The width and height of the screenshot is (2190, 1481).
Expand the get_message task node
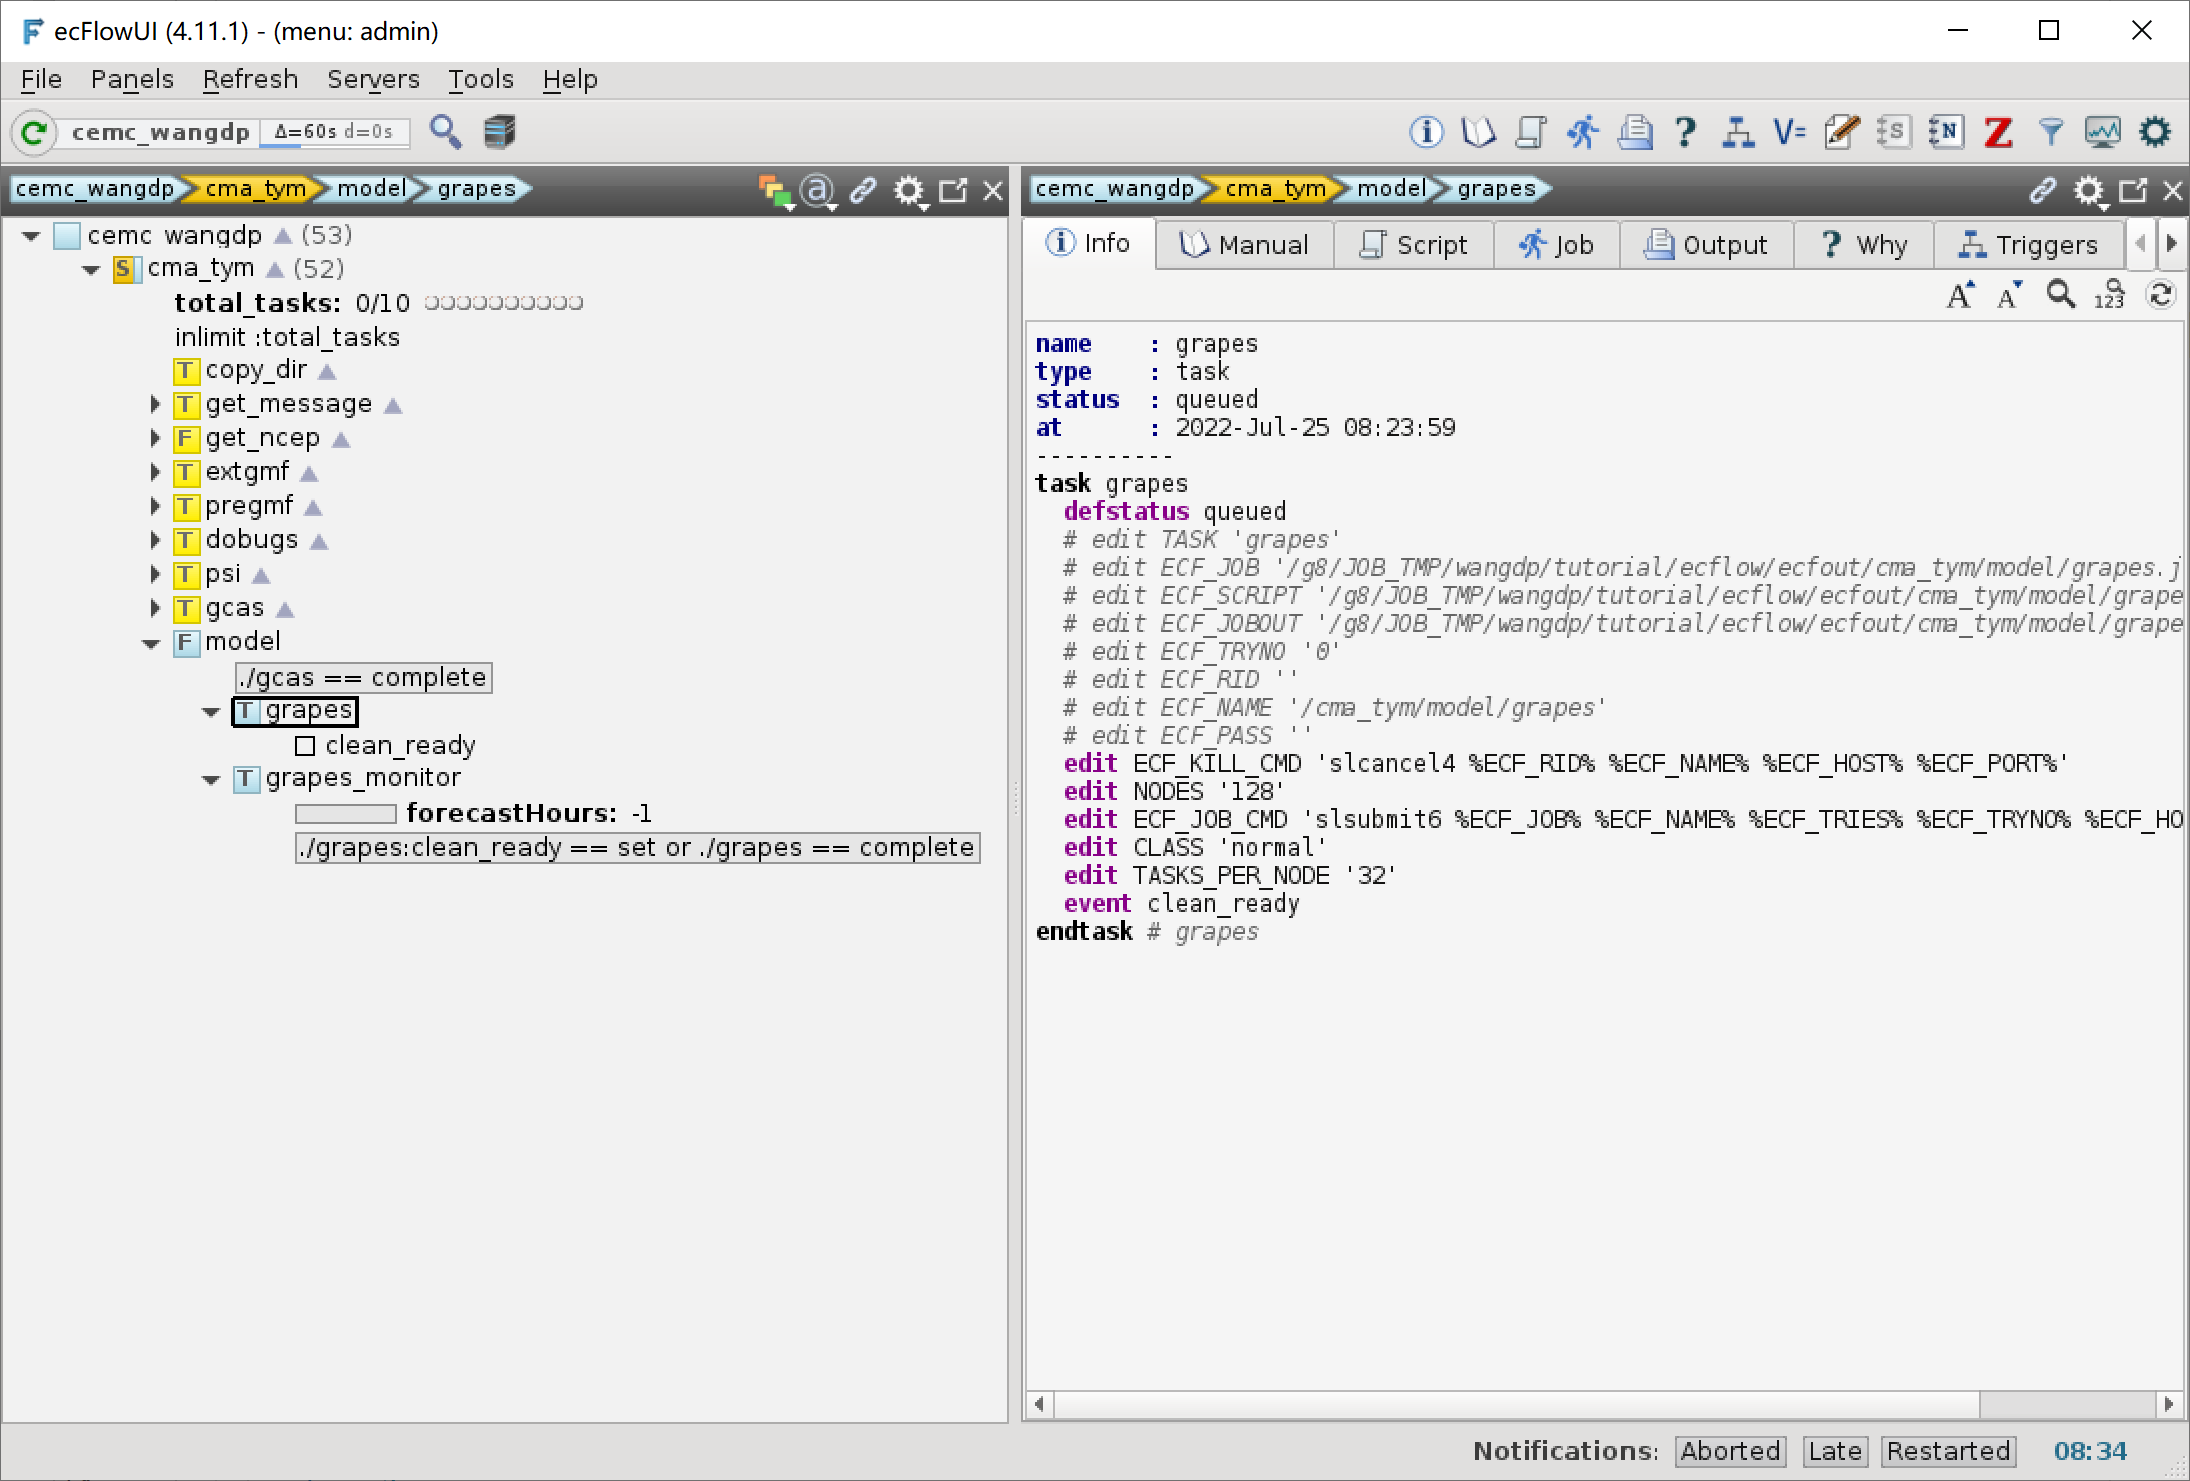click(x=155, y=404)
